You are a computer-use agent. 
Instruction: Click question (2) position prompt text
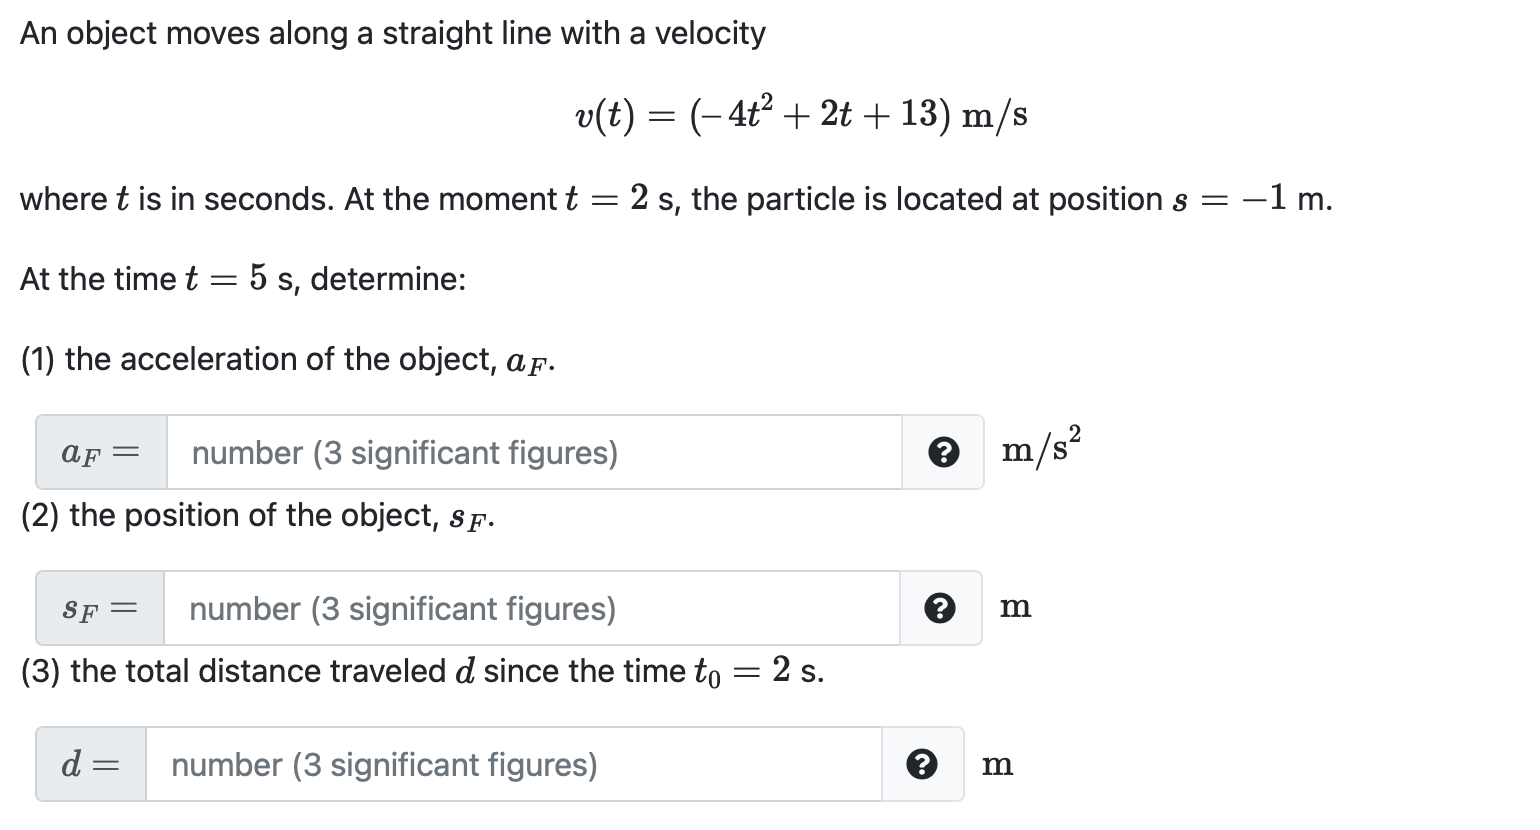tap(258, 516)
